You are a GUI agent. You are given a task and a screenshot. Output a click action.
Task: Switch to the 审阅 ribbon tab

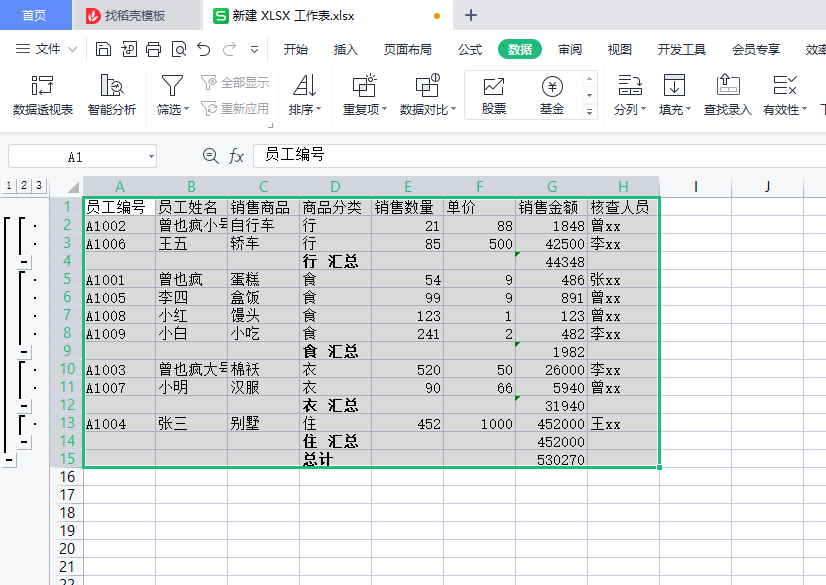click(570, 49)
